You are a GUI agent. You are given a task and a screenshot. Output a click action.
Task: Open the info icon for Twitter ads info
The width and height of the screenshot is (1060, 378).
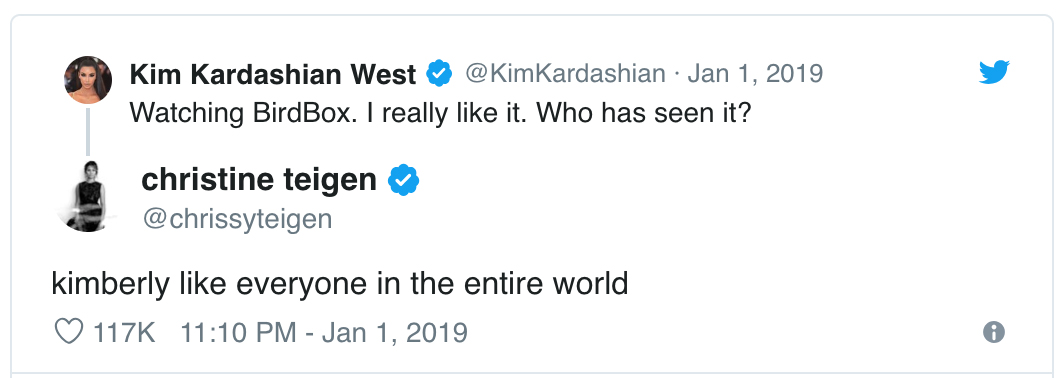(994, 332)
